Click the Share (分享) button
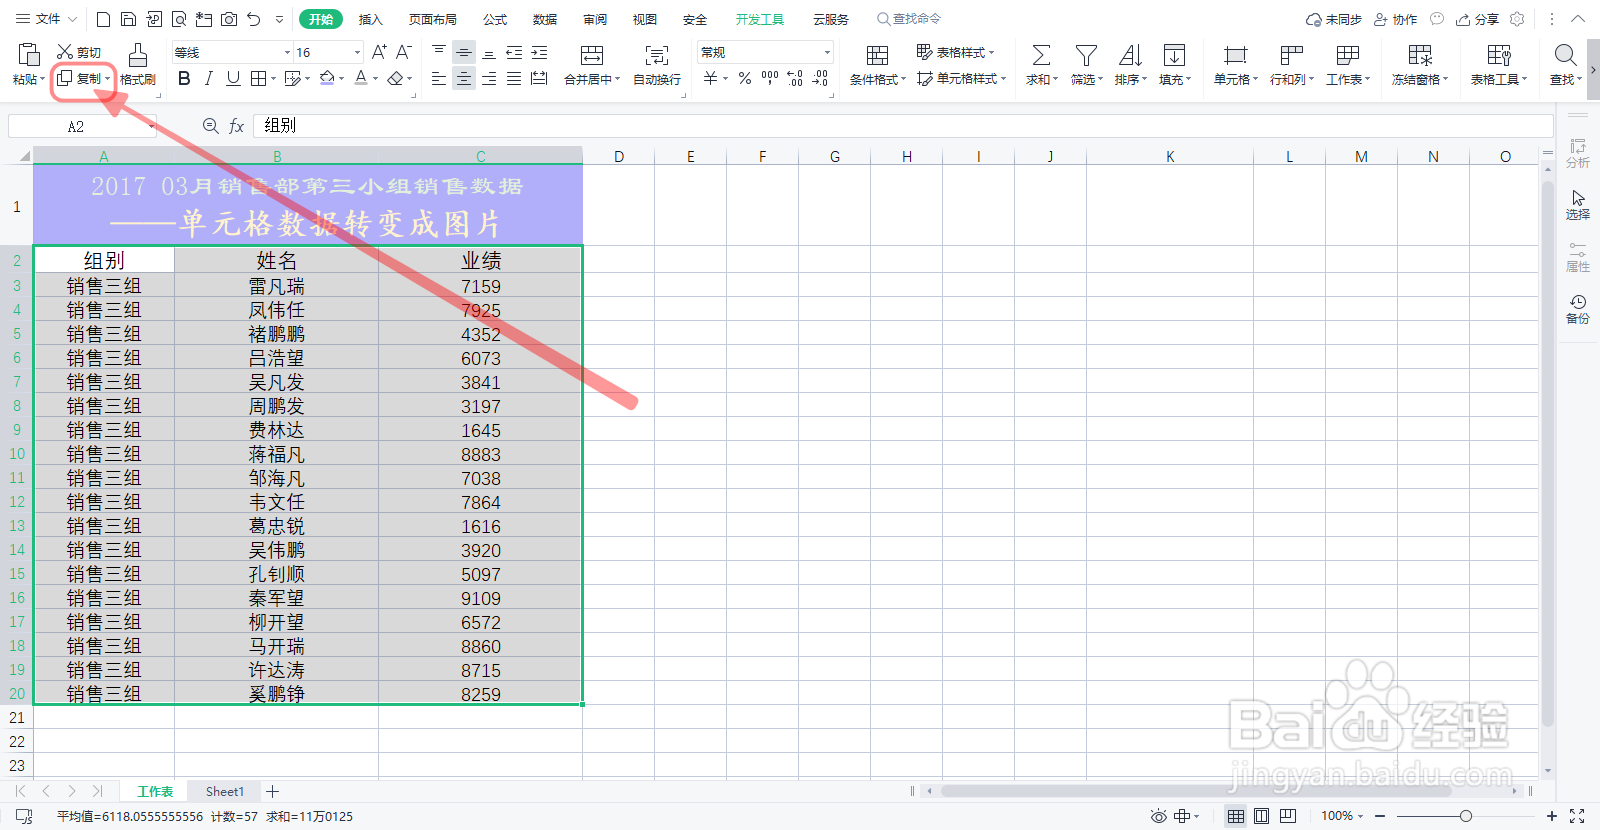 click(1478, 19)
